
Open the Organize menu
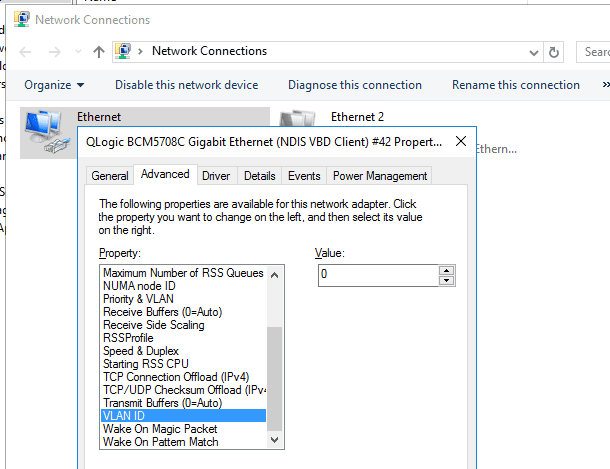pos(54,85)
